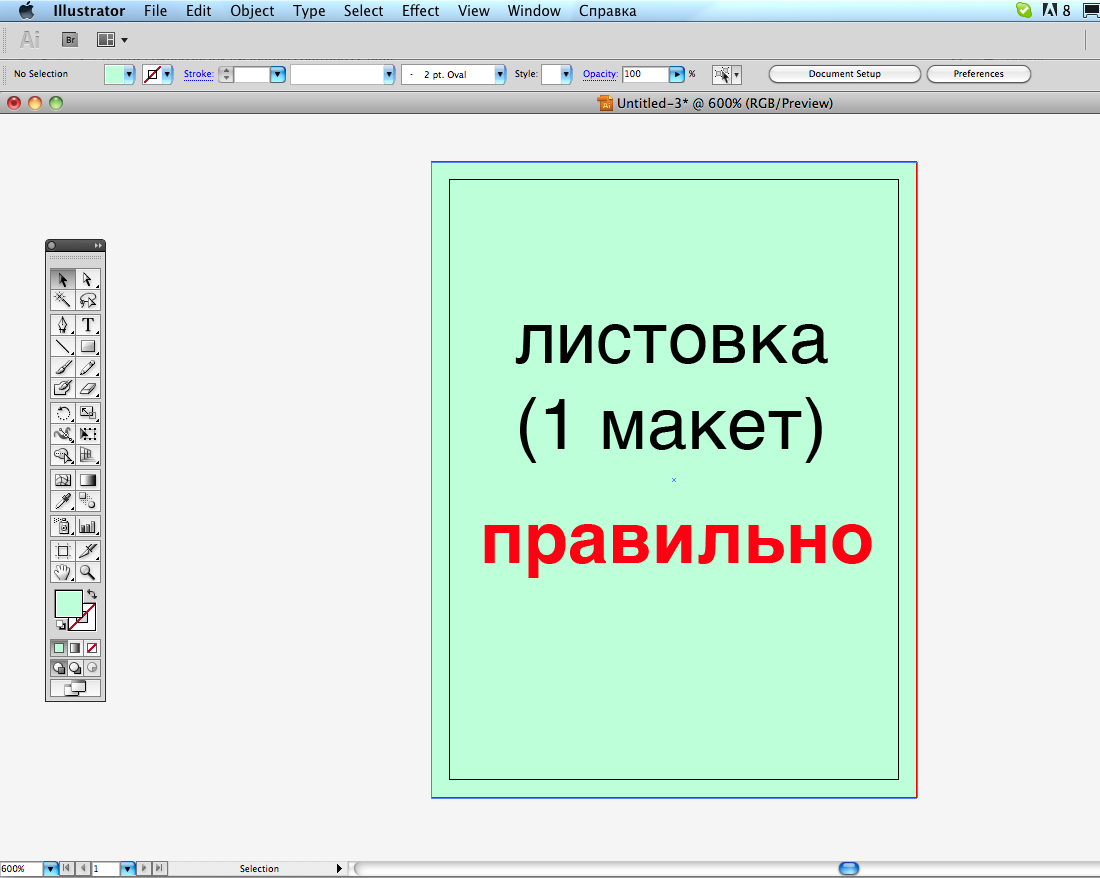Select the Type tool

point(88,325)
